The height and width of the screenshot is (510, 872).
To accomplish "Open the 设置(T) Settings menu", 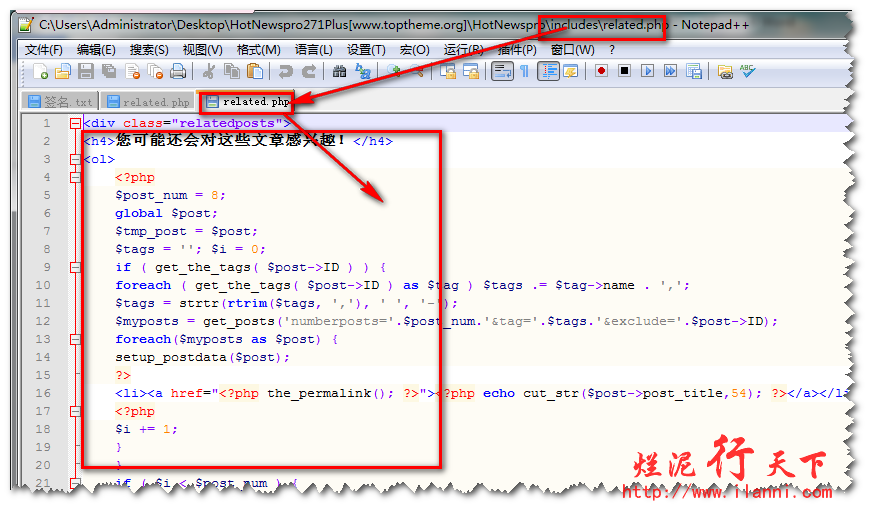I will (x=366, y=50).
